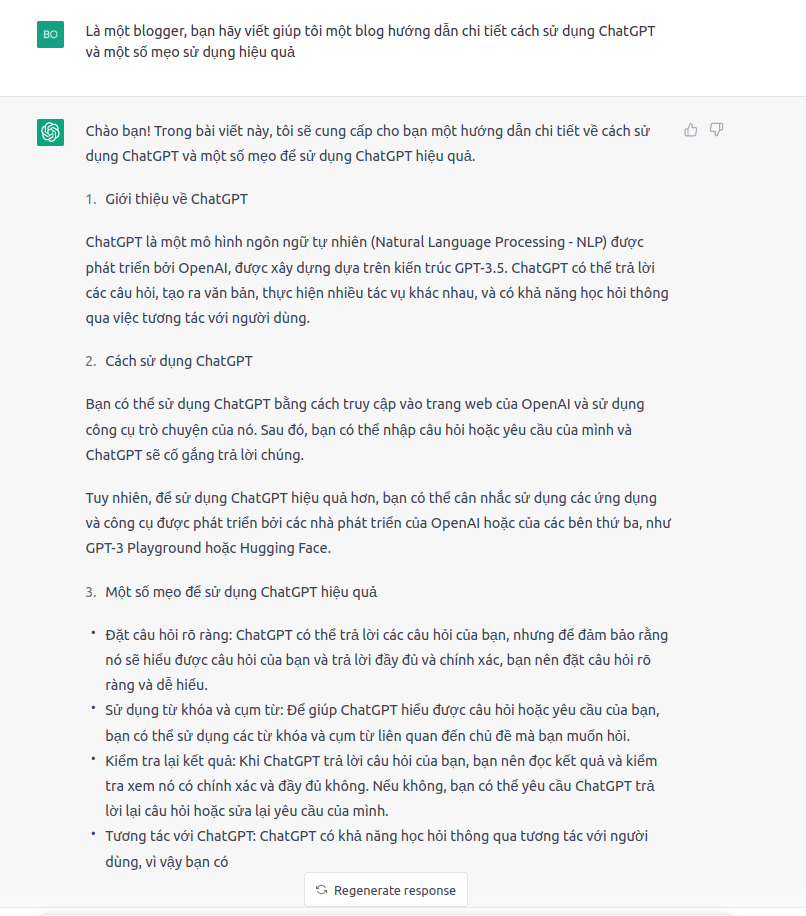The height and width of the screenshot is (916, 806).
Task: Click the "Kiểm tra lại kết quả" bullet
Action: tap(385, 785)
